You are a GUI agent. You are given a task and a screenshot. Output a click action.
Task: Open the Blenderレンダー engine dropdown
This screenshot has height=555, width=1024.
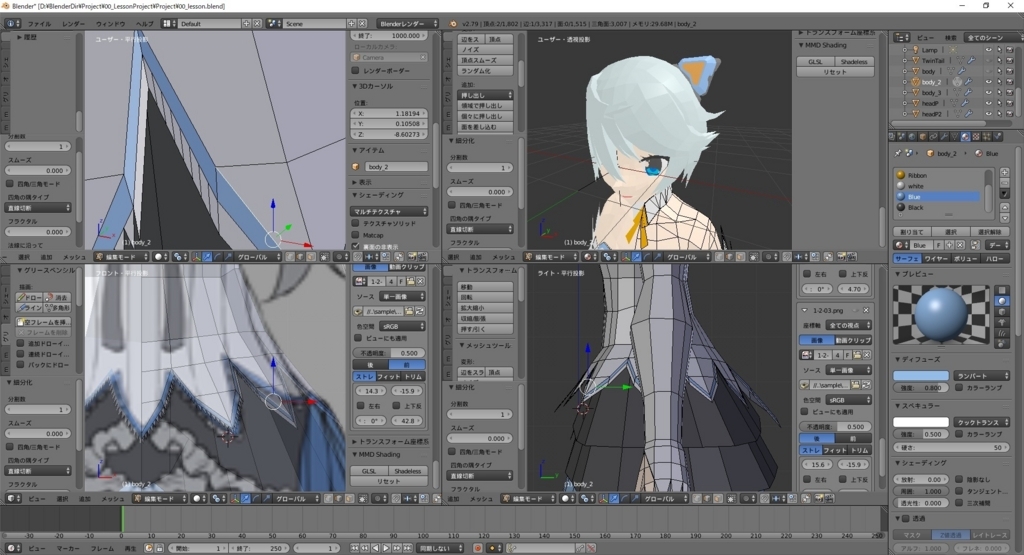pyautogui.click(x=408, y=24)
